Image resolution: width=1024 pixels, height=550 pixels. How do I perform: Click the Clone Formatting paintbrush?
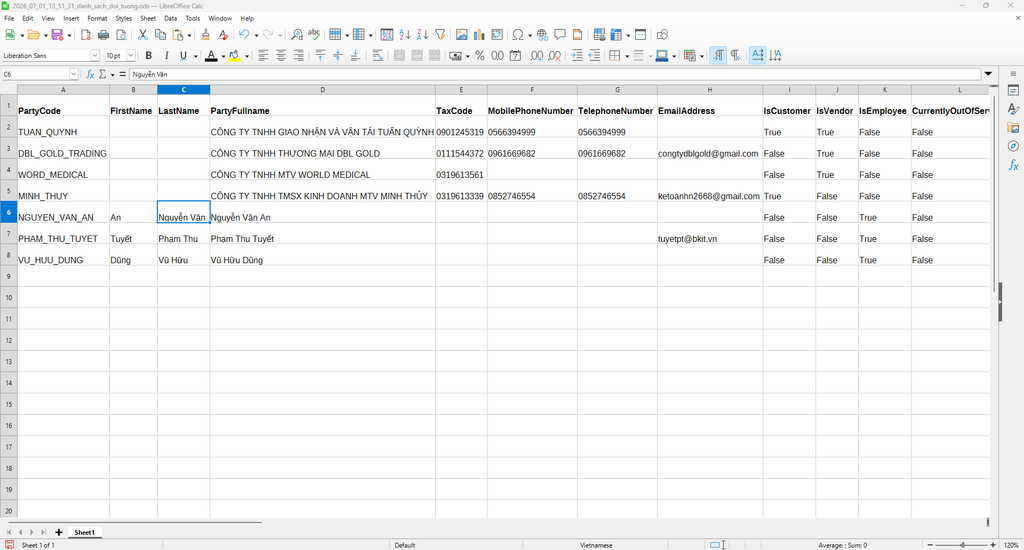click(x=205, y=35)
